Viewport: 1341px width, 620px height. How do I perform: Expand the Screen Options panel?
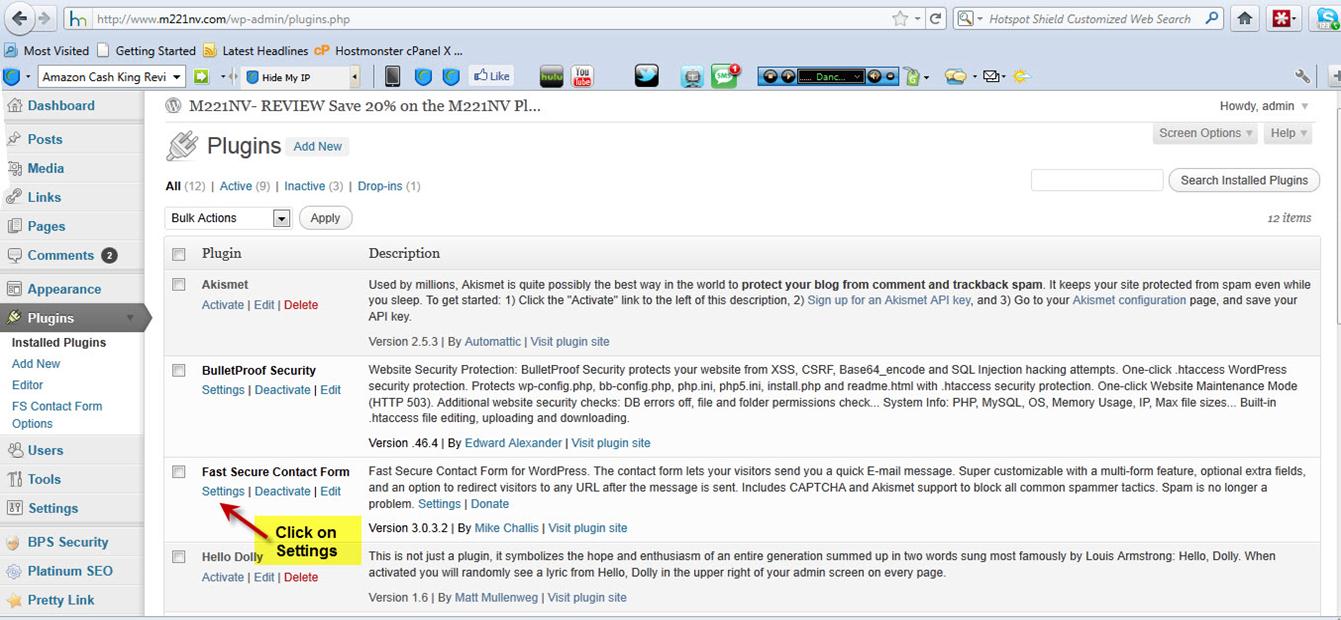[1205, 133]
